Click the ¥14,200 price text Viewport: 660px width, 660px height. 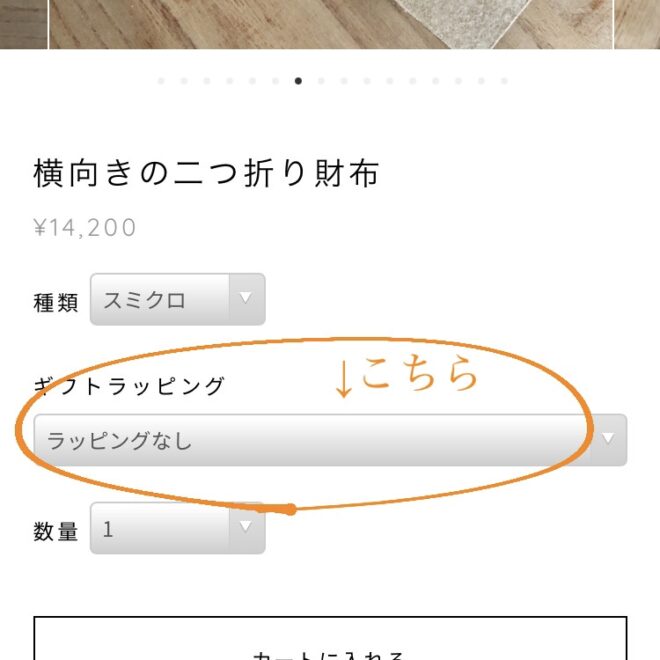[85, 228]
